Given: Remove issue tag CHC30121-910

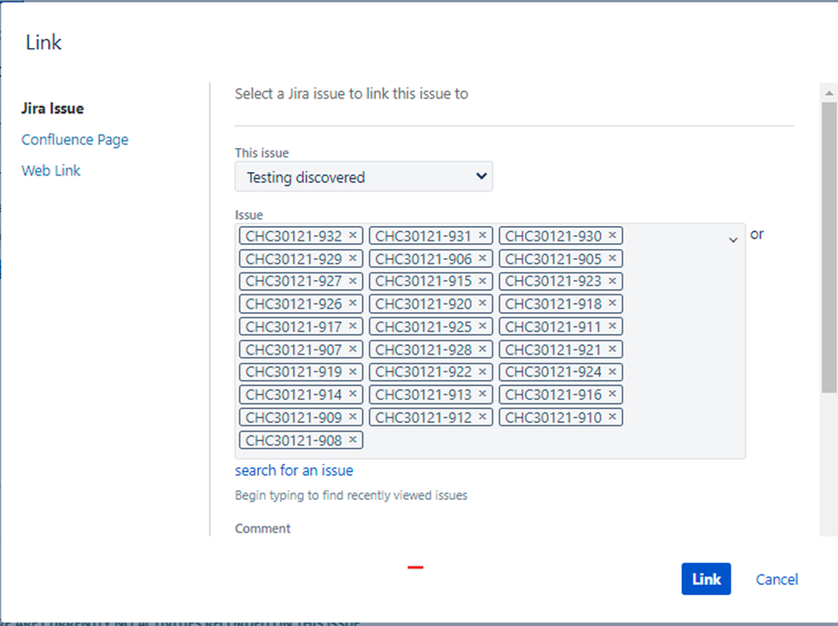Looking at the screenshot, I should click(x=612, y=416).
